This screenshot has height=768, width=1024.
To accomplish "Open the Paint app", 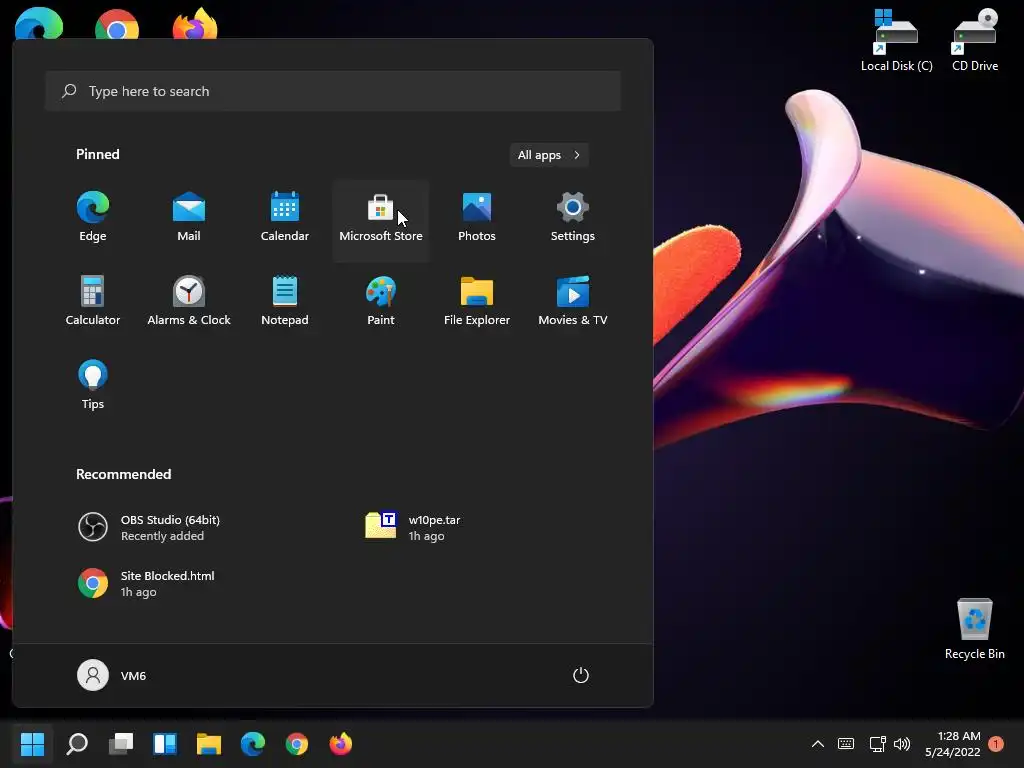I will [x=381, y=302].
